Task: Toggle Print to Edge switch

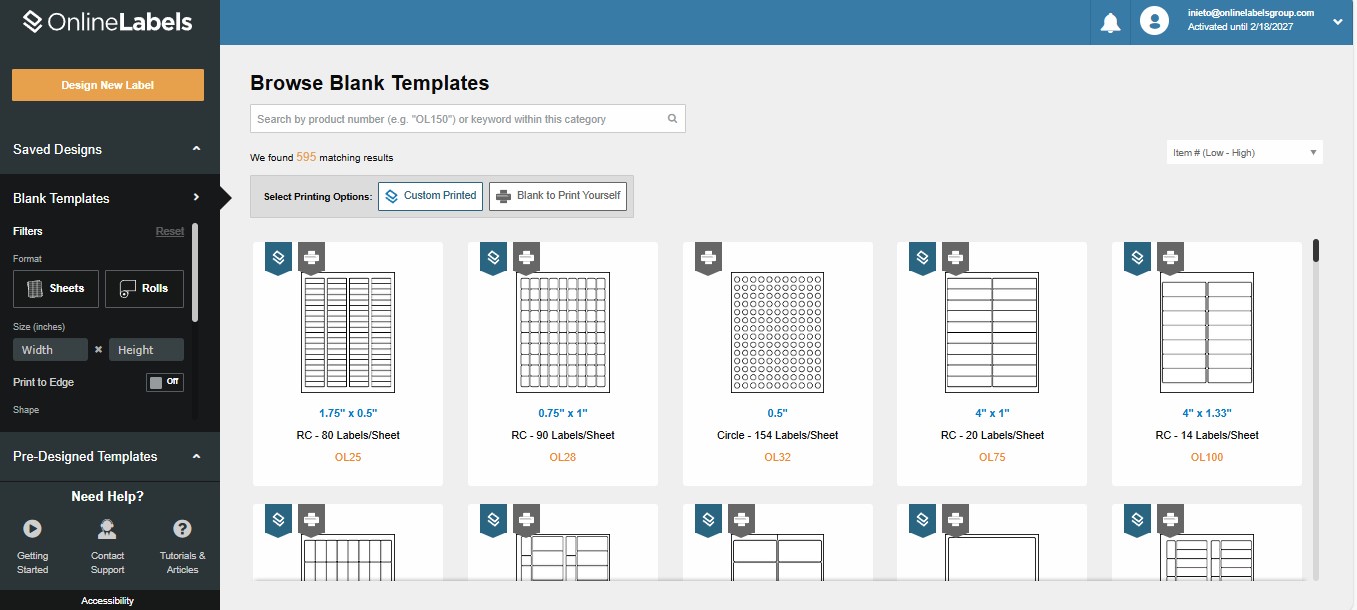Action: [x=165, y=382]
